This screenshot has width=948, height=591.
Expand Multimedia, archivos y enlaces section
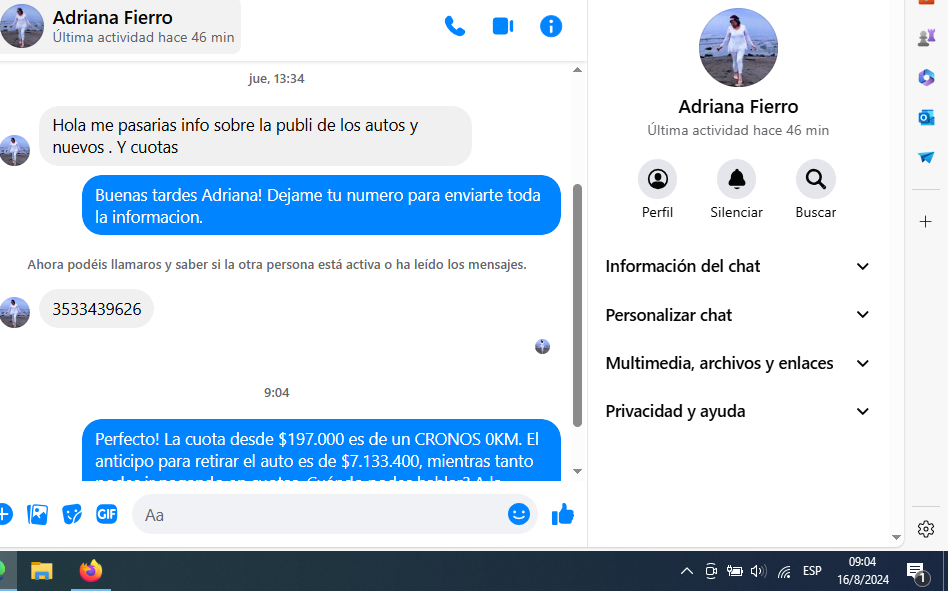click(738, 363)
